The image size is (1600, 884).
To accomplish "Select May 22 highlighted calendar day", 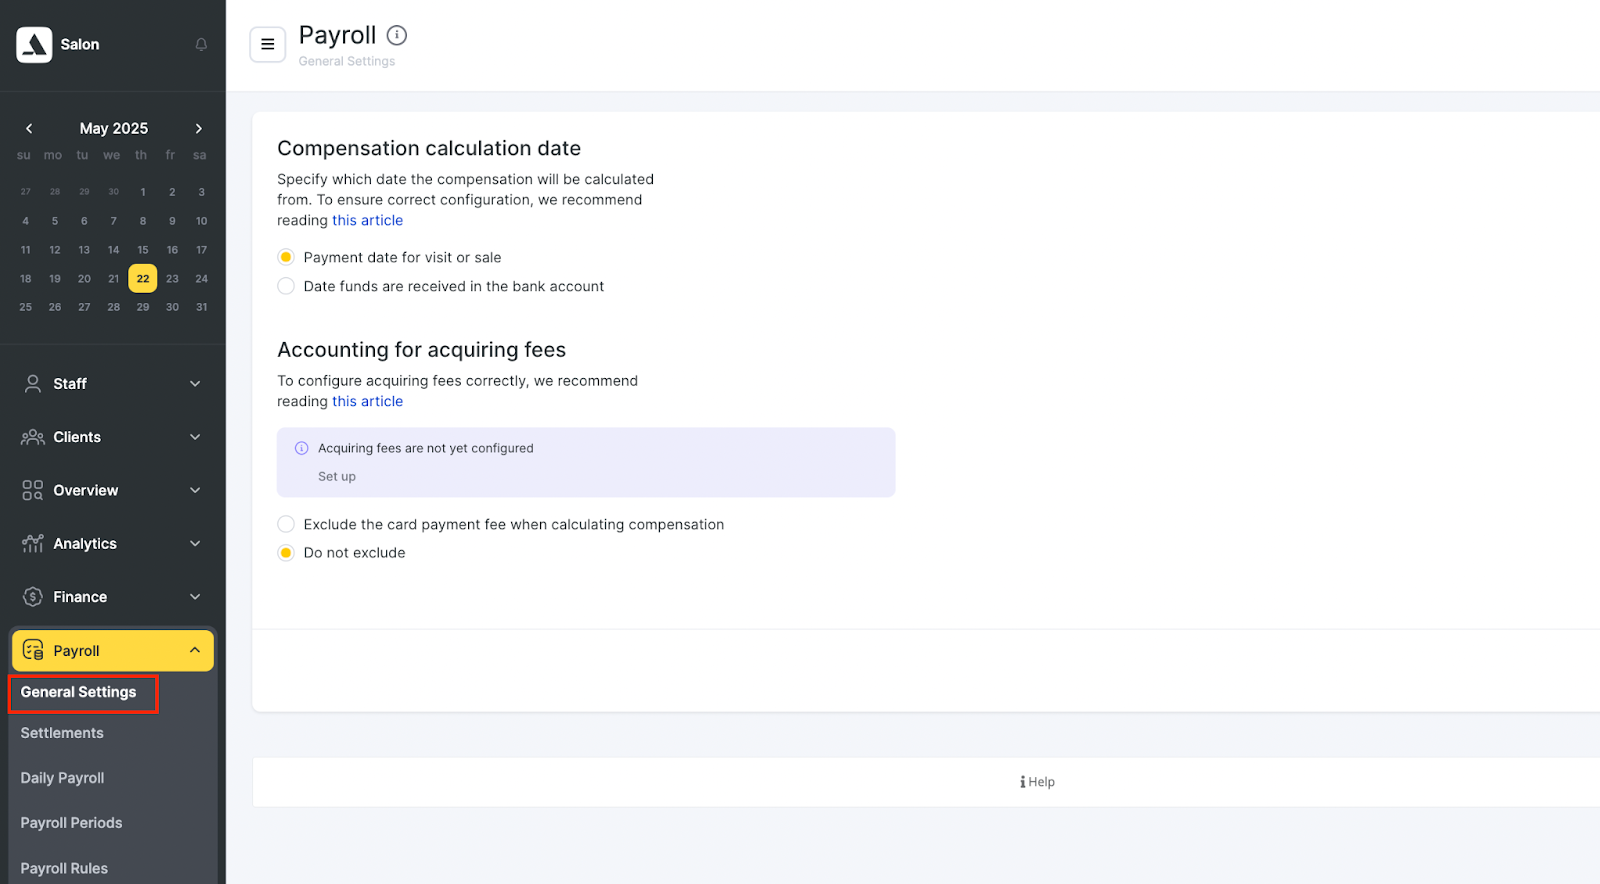I will (143, 278).
